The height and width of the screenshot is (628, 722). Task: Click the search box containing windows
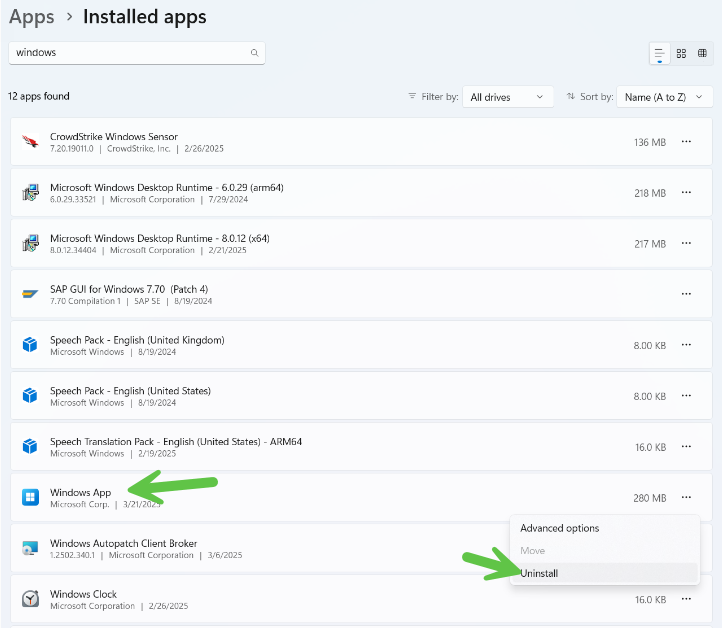(137, 53)
